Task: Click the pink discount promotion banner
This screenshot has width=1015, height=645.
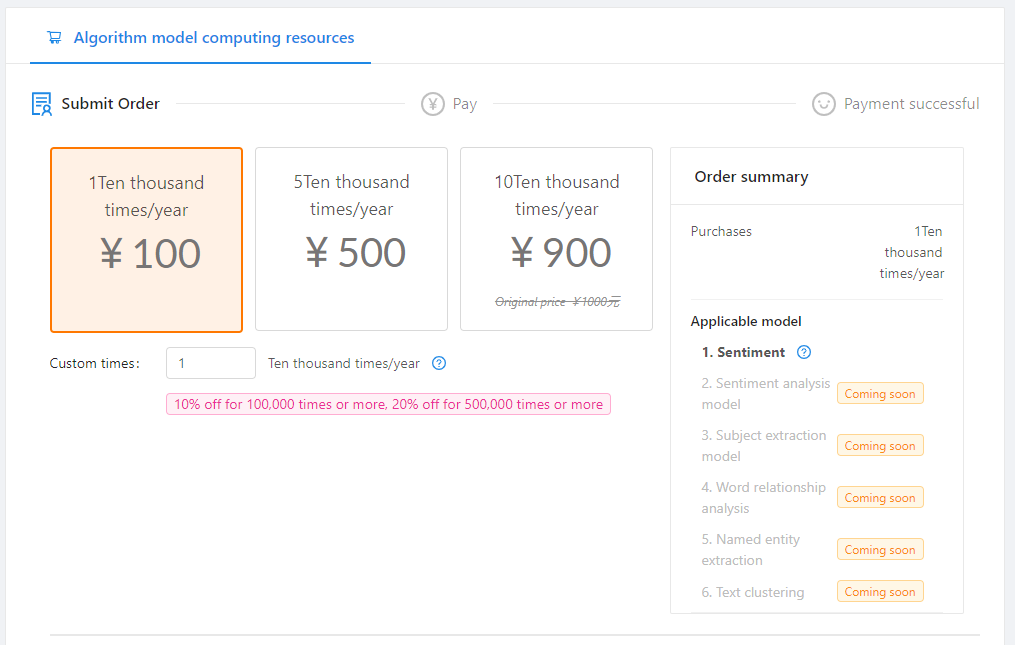Action: pyautogui.click(x=388, y=404)
